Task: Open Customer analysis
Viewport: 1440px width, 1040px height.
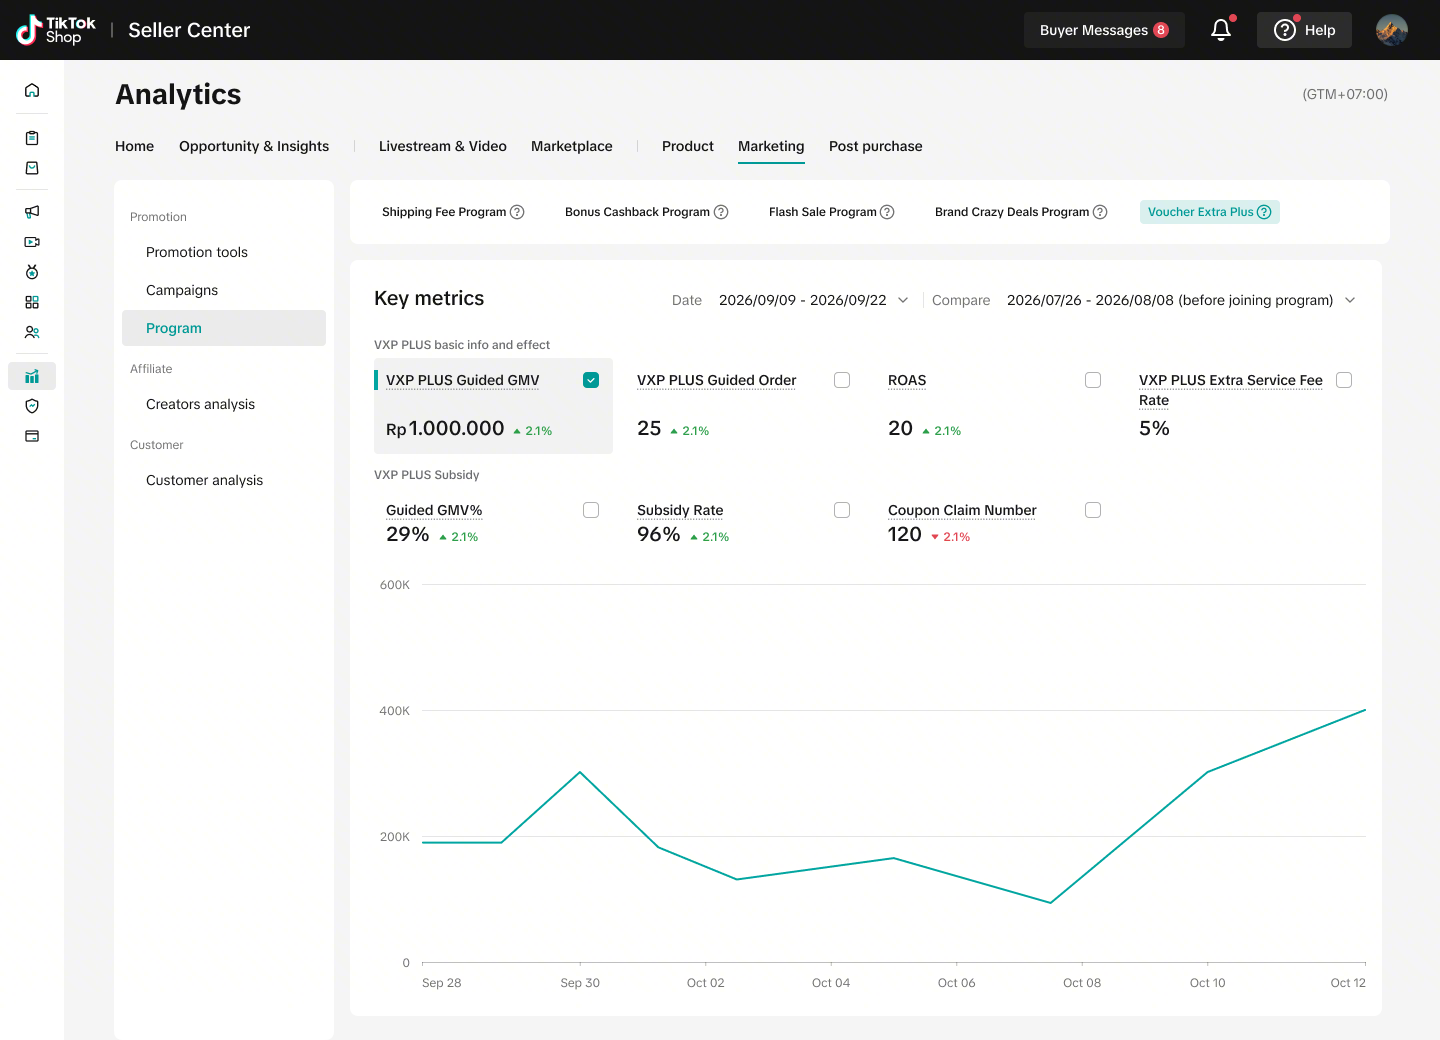Action: 204,480
